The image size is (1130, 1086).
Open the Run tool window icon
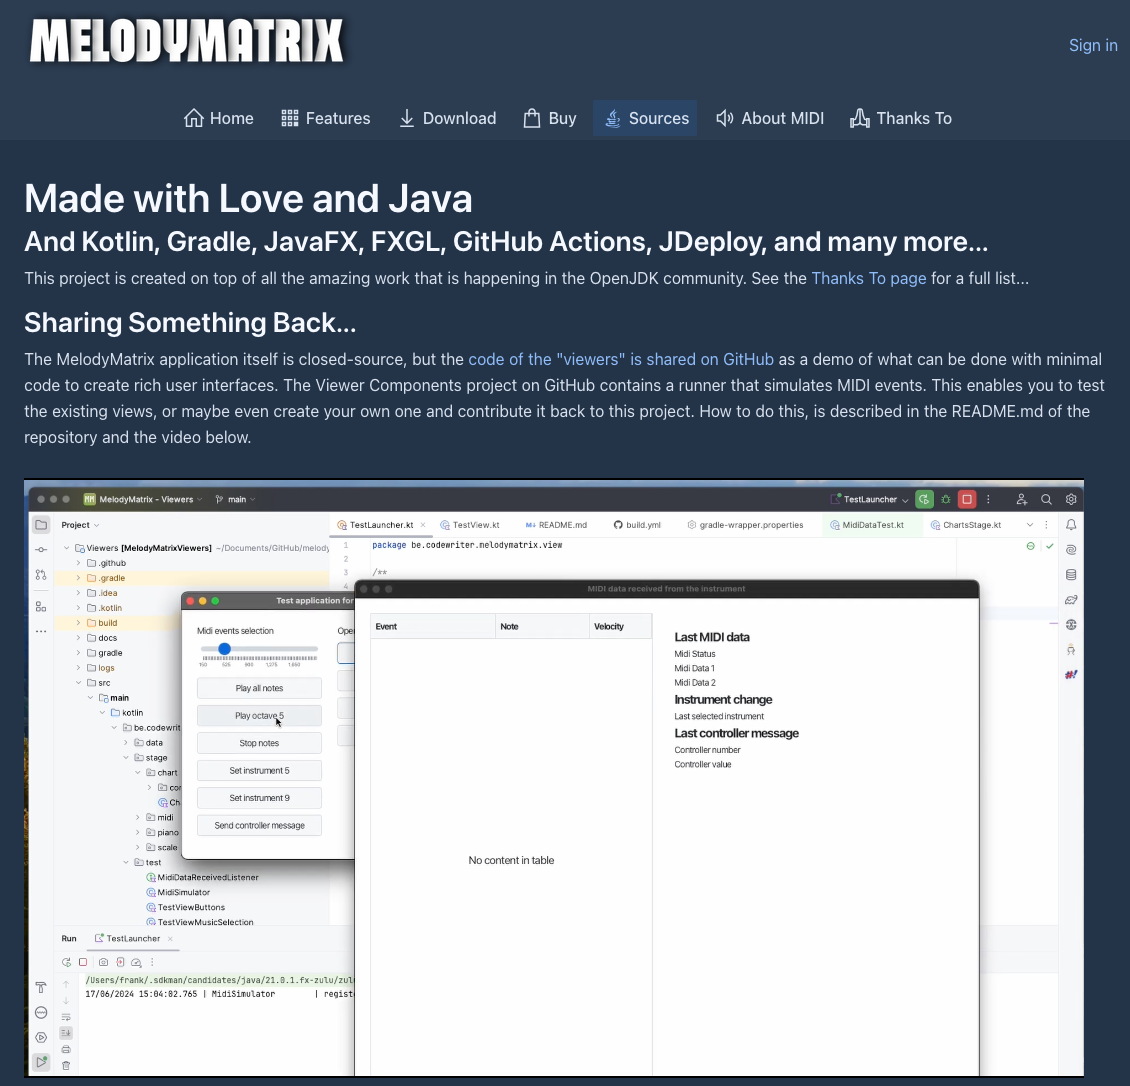point(41,1062)
